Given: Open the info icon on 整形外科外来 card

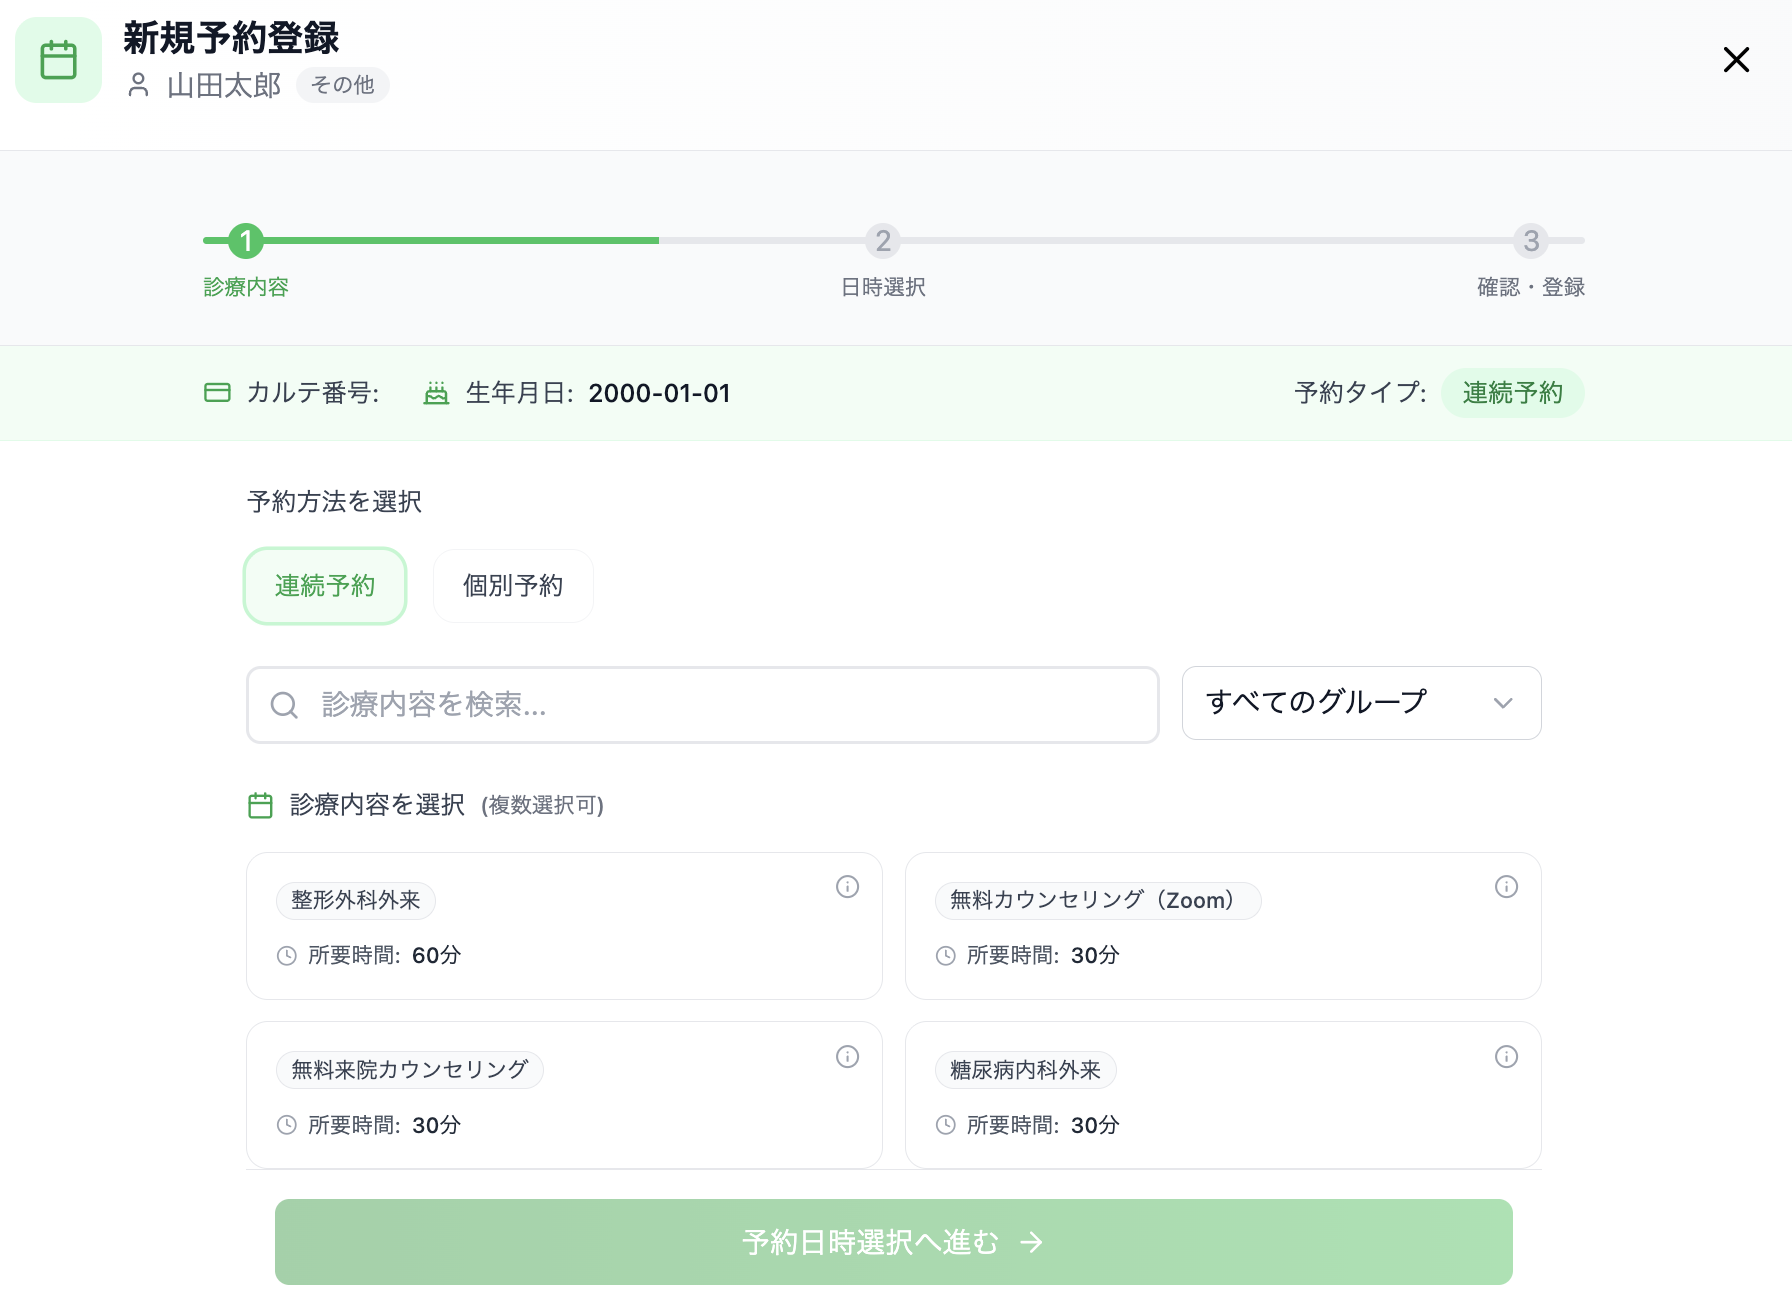Looking at the screenshot, I should pos(847,886).
